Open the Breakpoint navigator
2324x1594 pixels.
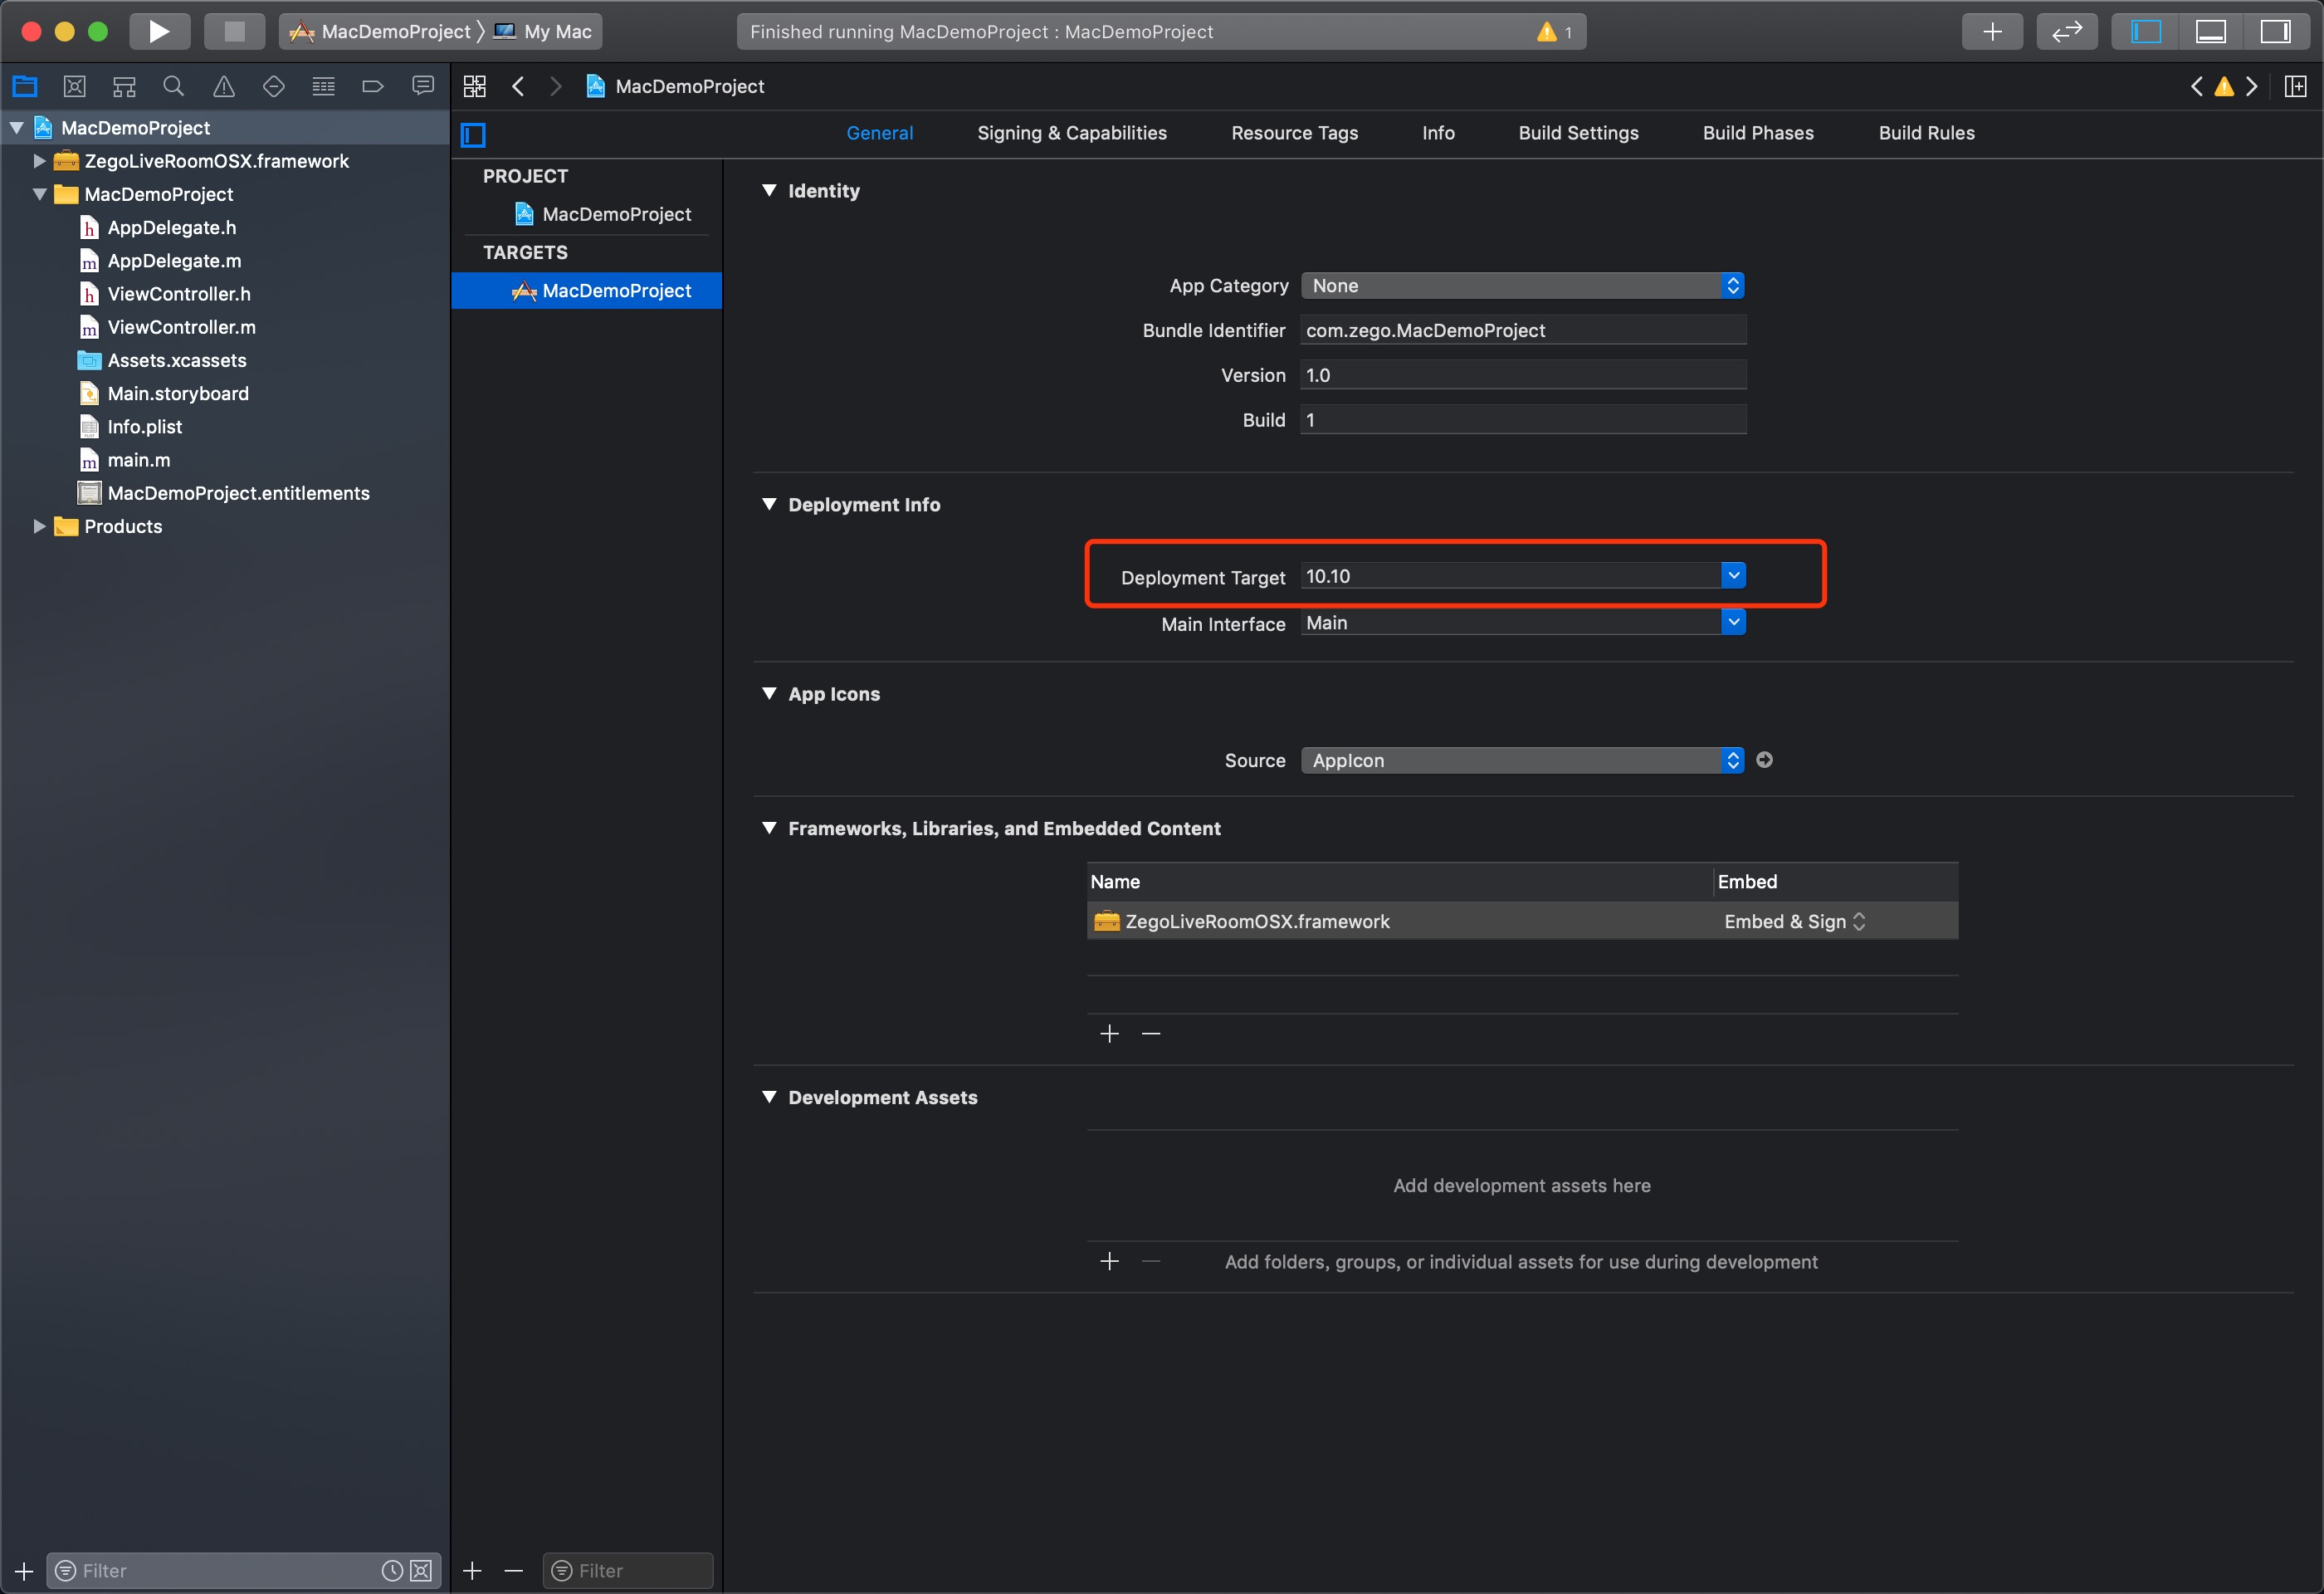[x=373, y=86]
